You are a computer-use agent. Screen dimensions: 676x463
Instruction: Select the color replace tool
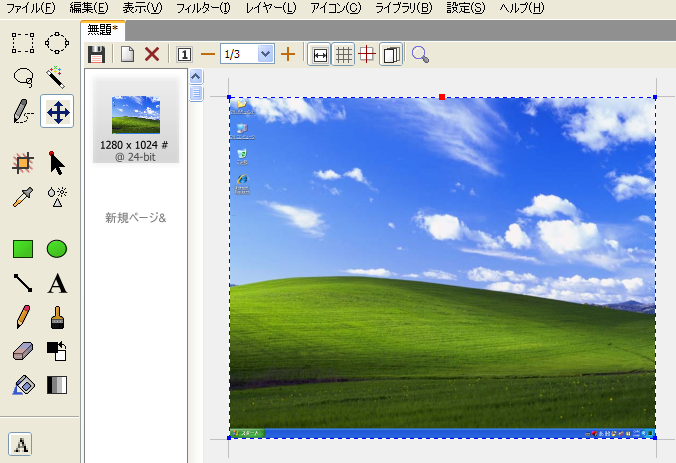[57, 351]
